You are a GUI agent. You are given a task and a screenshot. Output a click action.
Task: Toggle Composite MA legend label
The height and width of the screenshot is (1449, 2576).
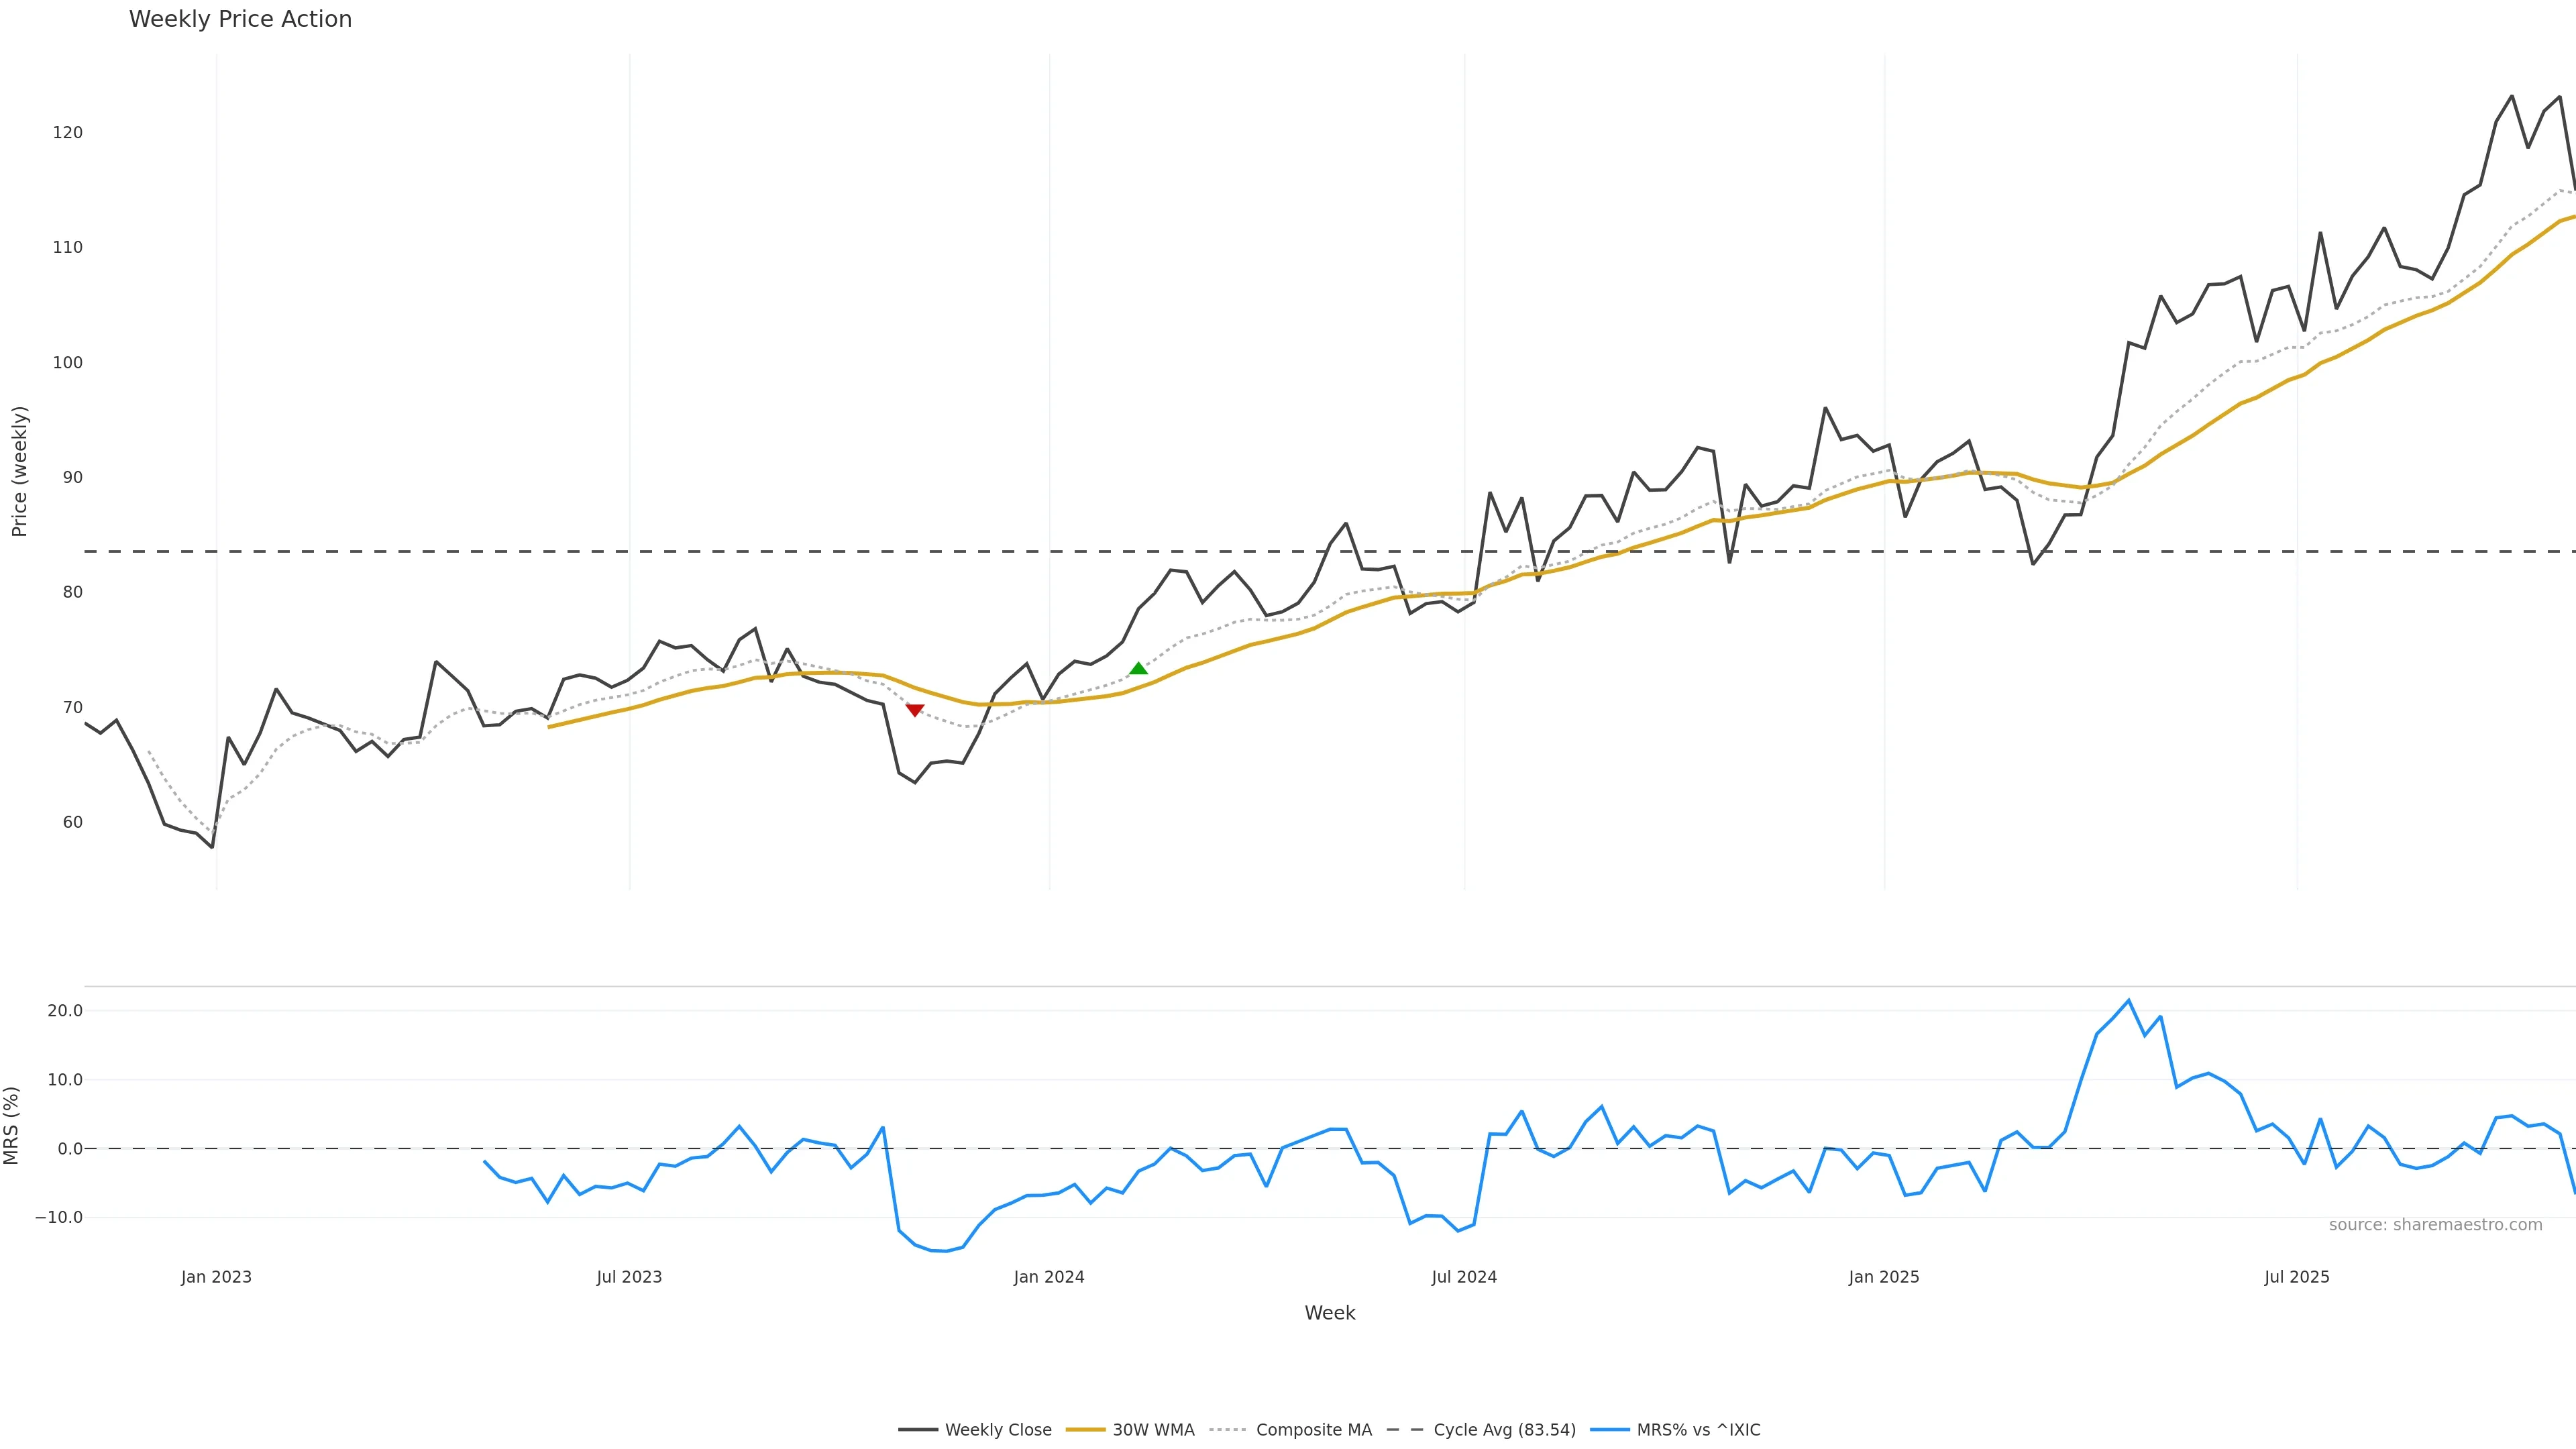(1313, 1430)
